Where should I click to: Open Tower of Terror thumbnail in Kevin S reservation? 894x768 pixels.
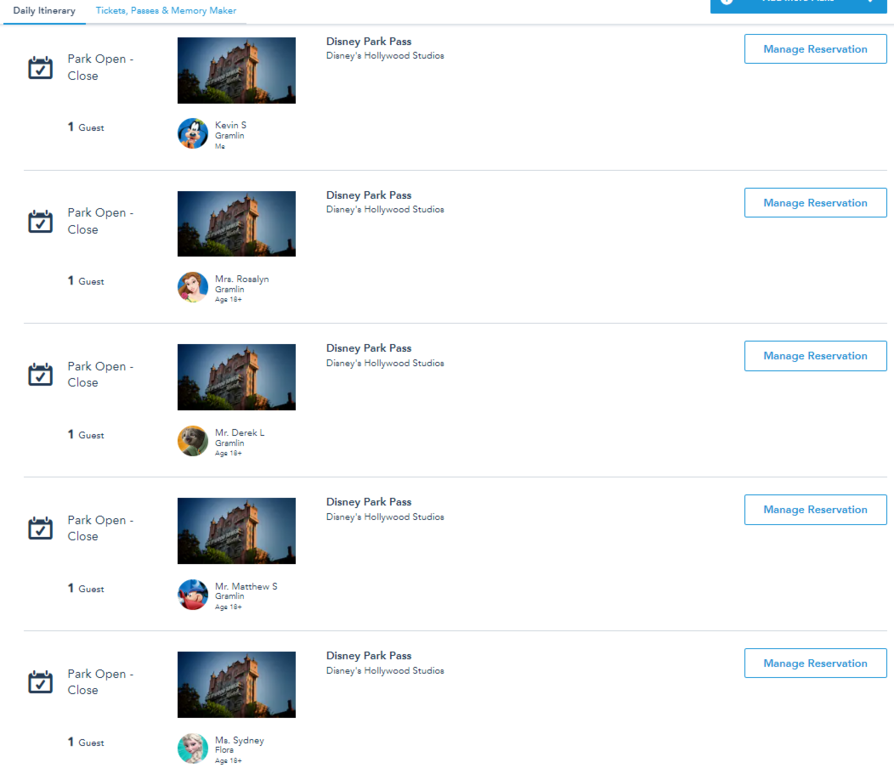click(x=237, y=70)
